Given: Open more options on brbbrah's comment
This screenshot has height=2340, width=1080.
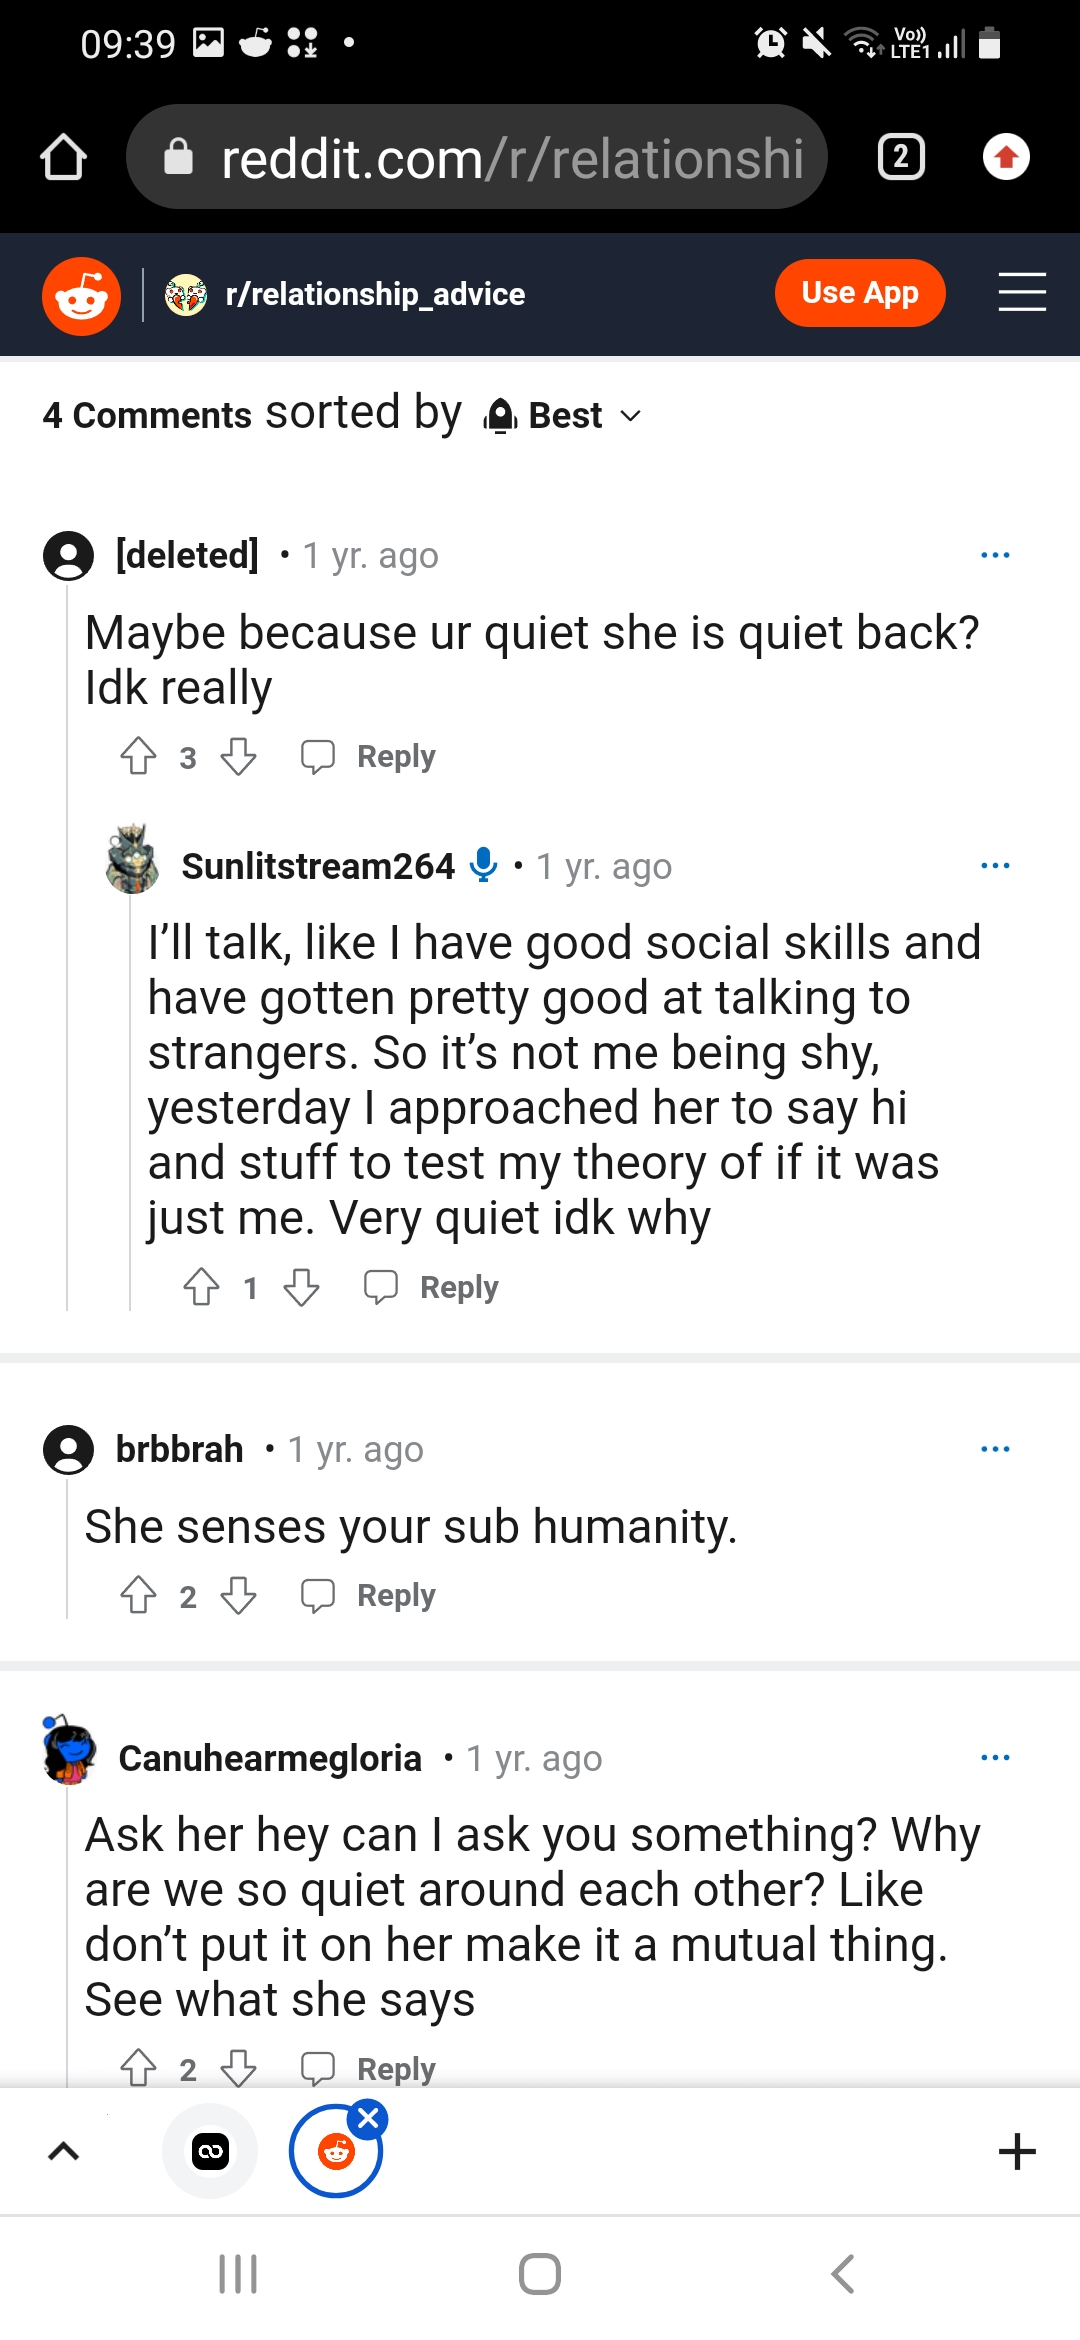Looking at the screenshot, I should pyautogui.click(x=995, y=1448).
